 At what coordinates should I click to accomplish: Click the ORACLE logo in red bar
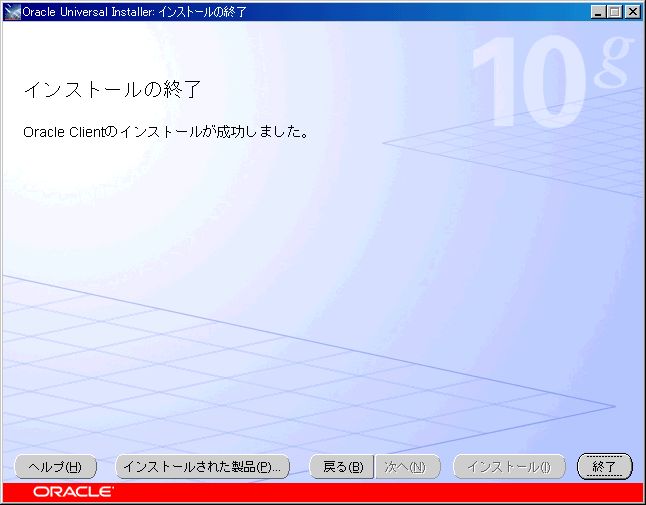click(73, 492)
